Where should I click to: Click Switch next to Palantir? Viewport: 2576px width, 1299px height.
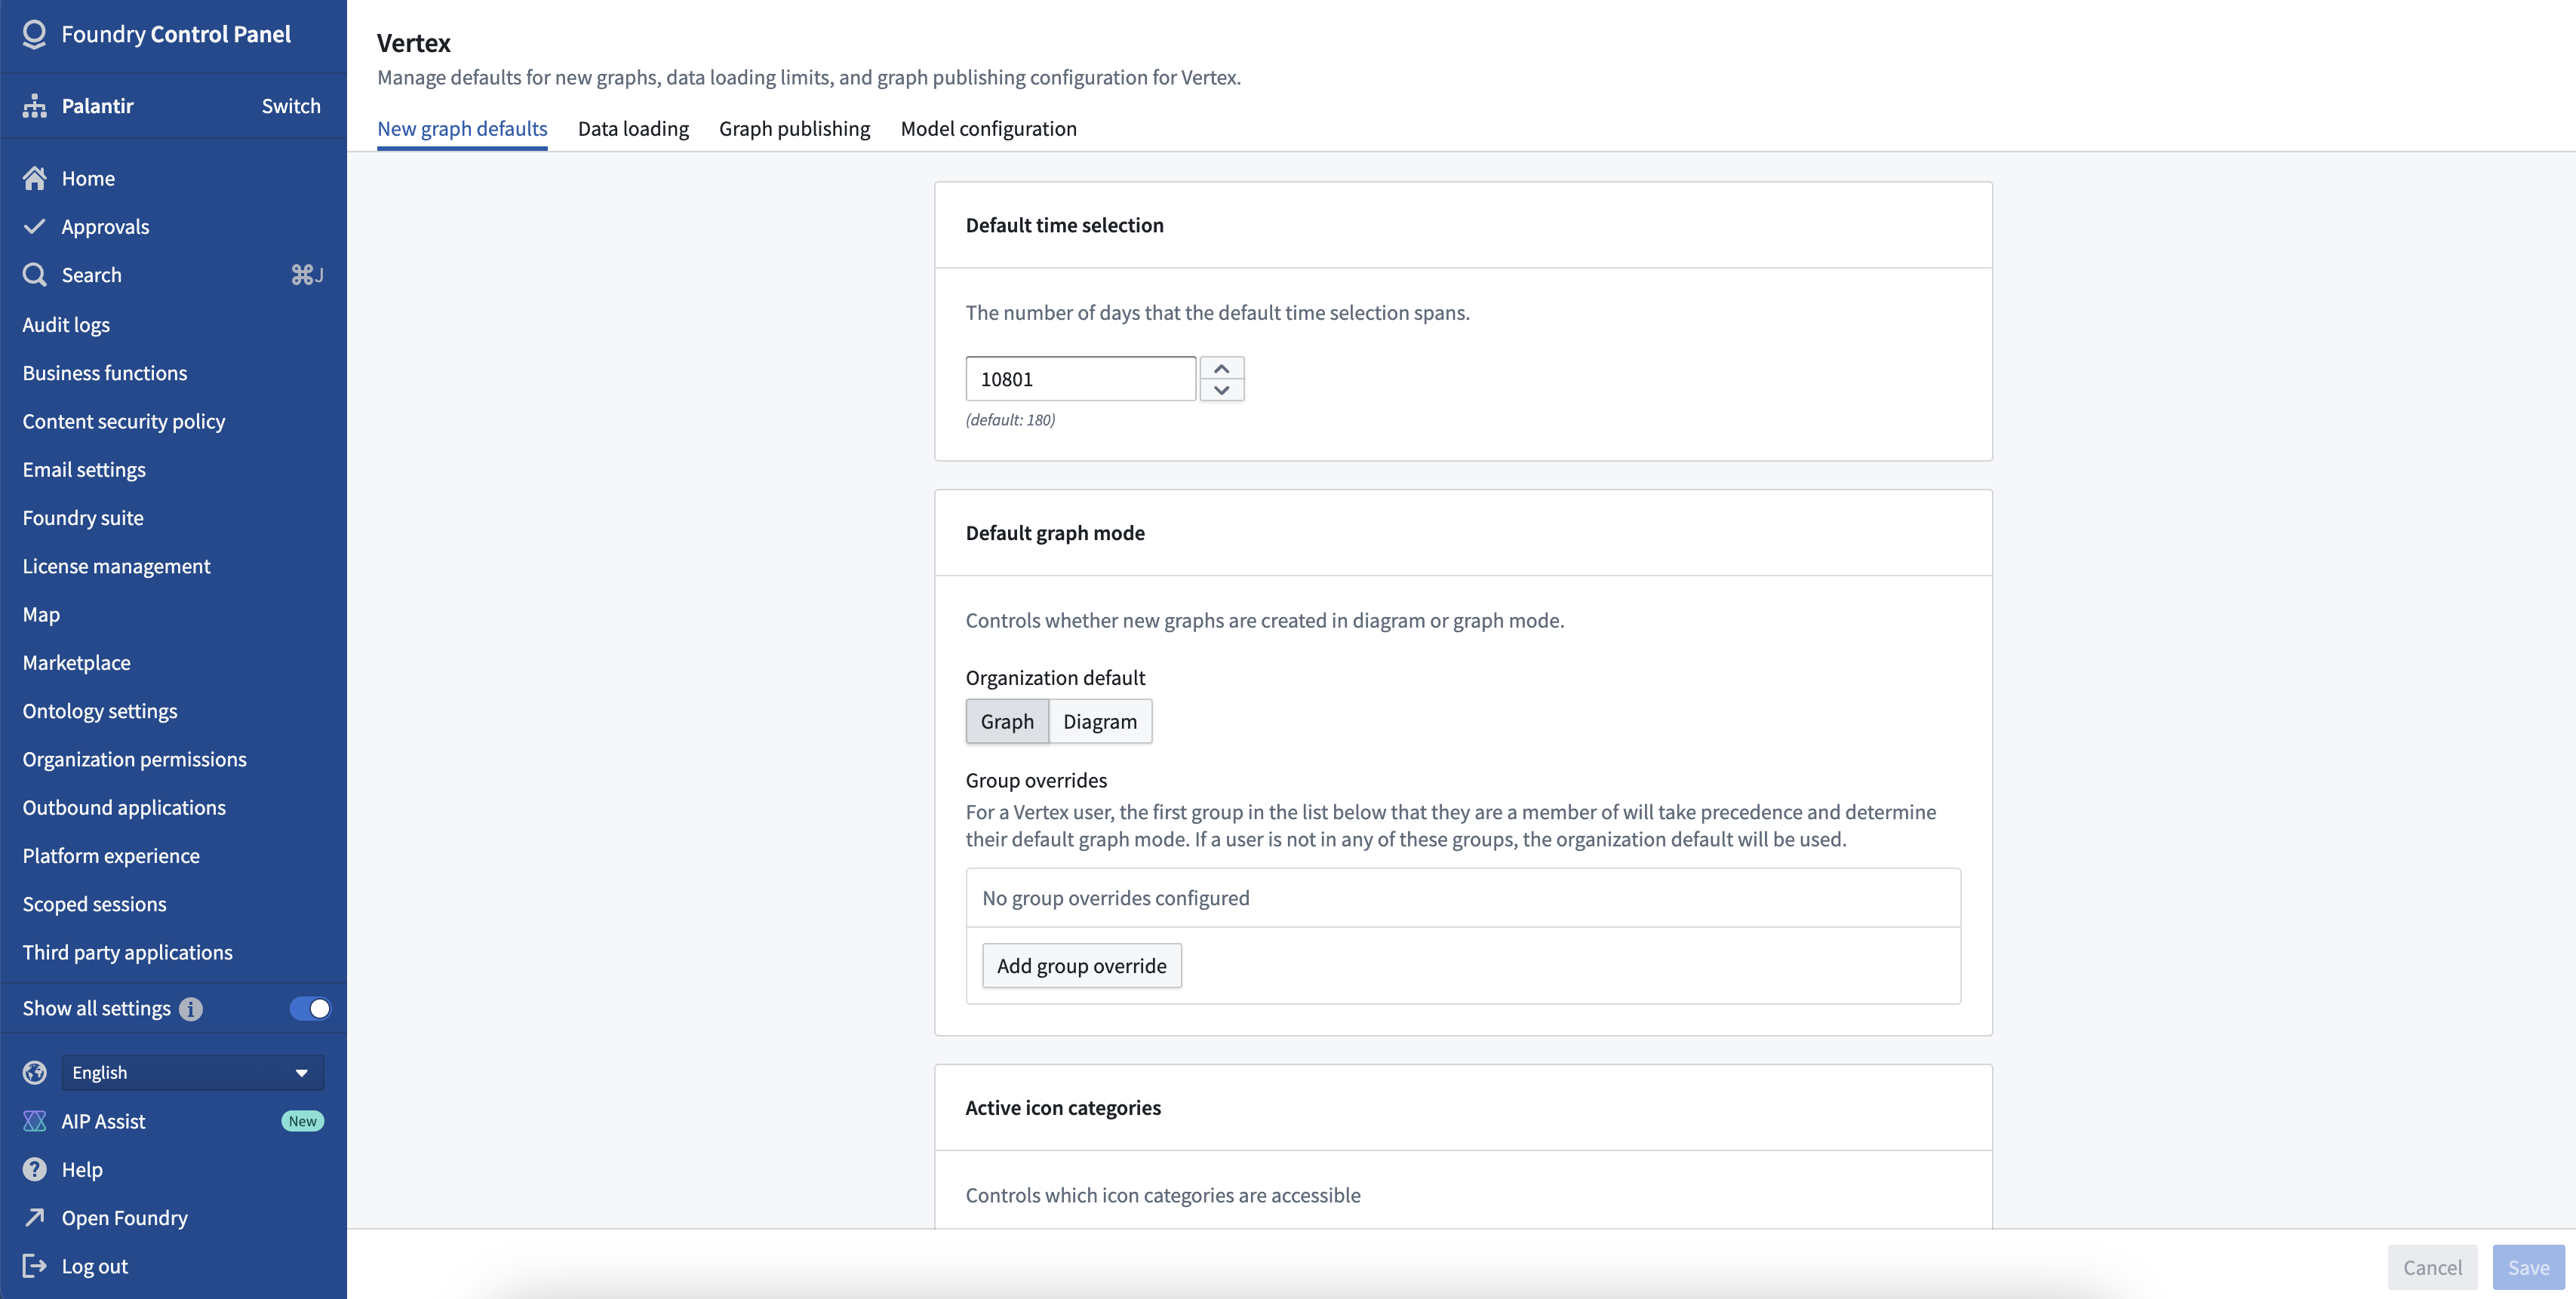291,106
